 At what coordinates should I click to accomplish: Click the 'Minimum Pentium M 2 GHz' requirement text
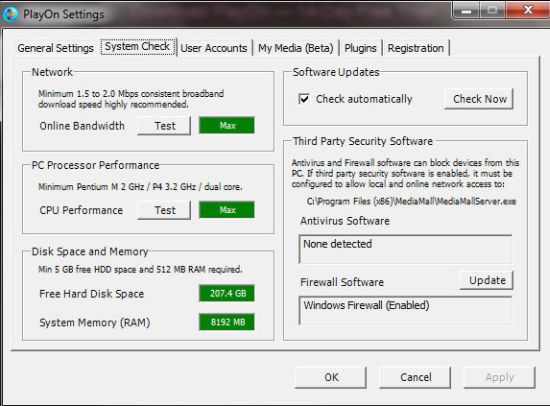point(140,186)
